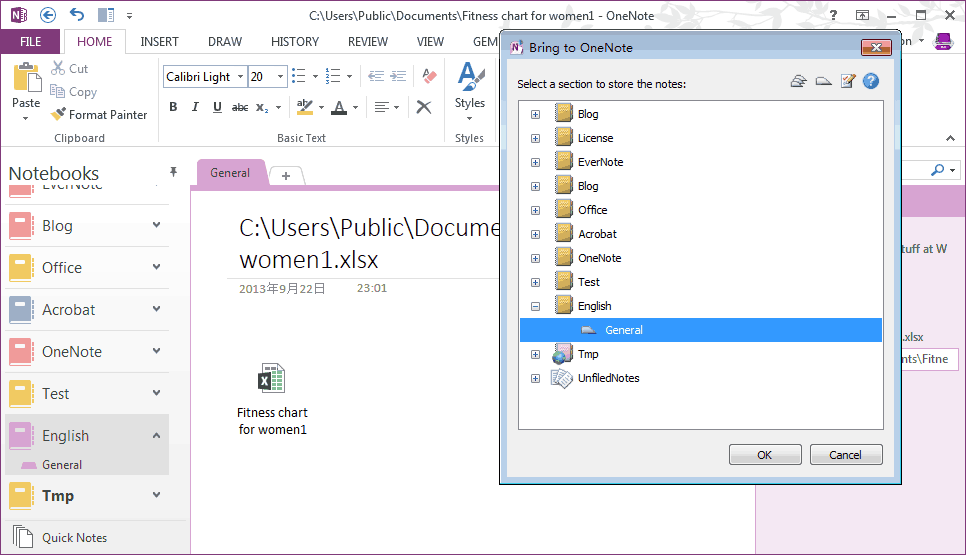
Task: Expand the Office notebook in sidebar
Action: pyautogui.click(x=156, y=267)
